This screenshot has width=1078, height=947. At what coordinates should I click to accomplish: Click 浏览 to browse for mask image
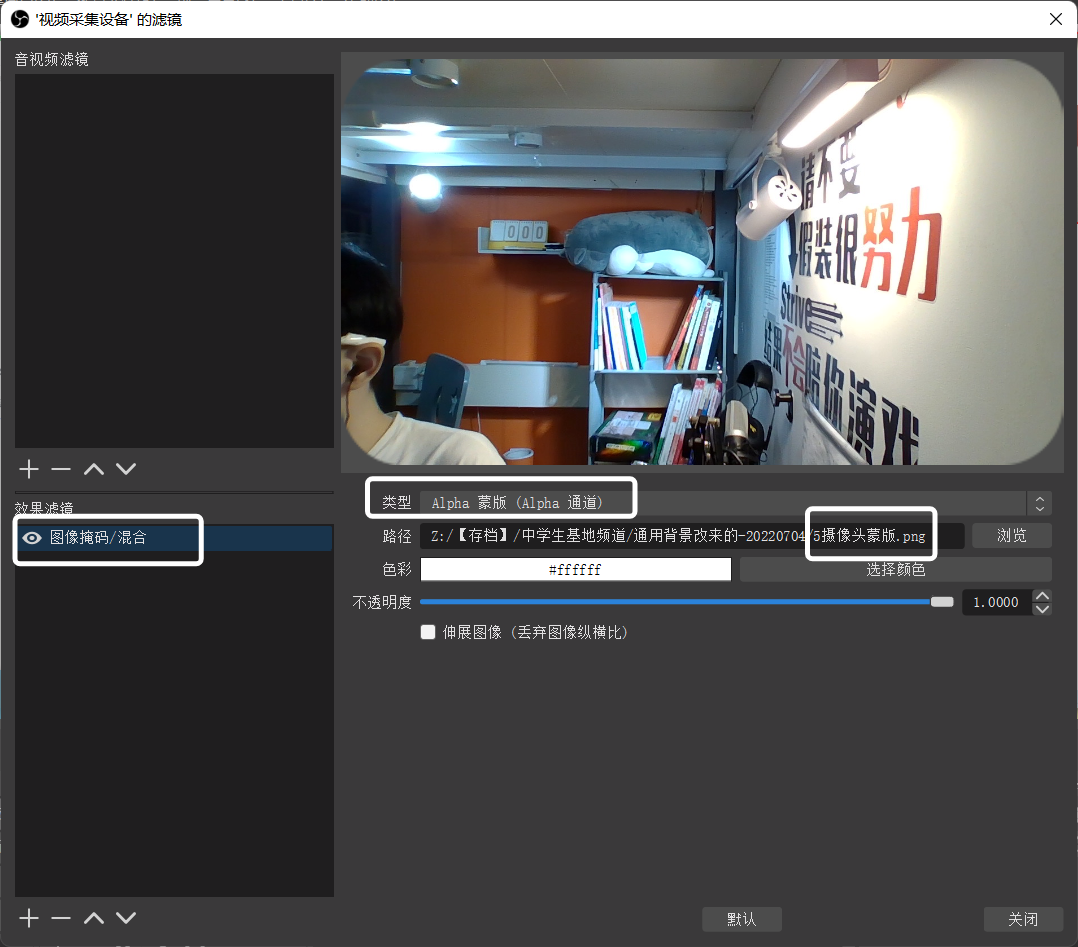point(1011,536)
